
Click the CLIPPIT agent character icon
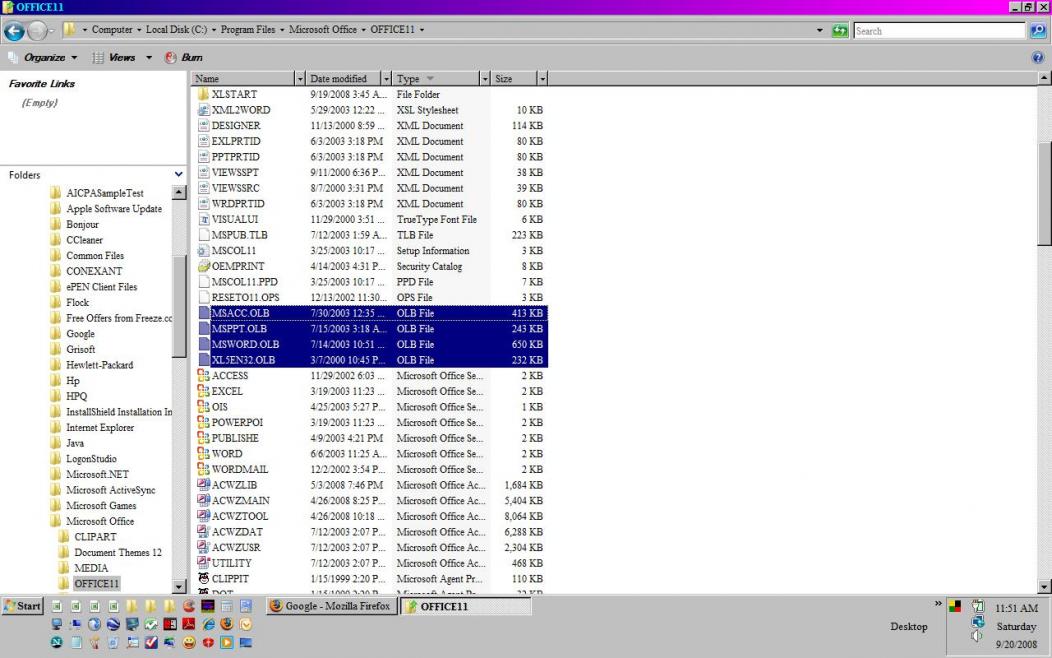203,579
